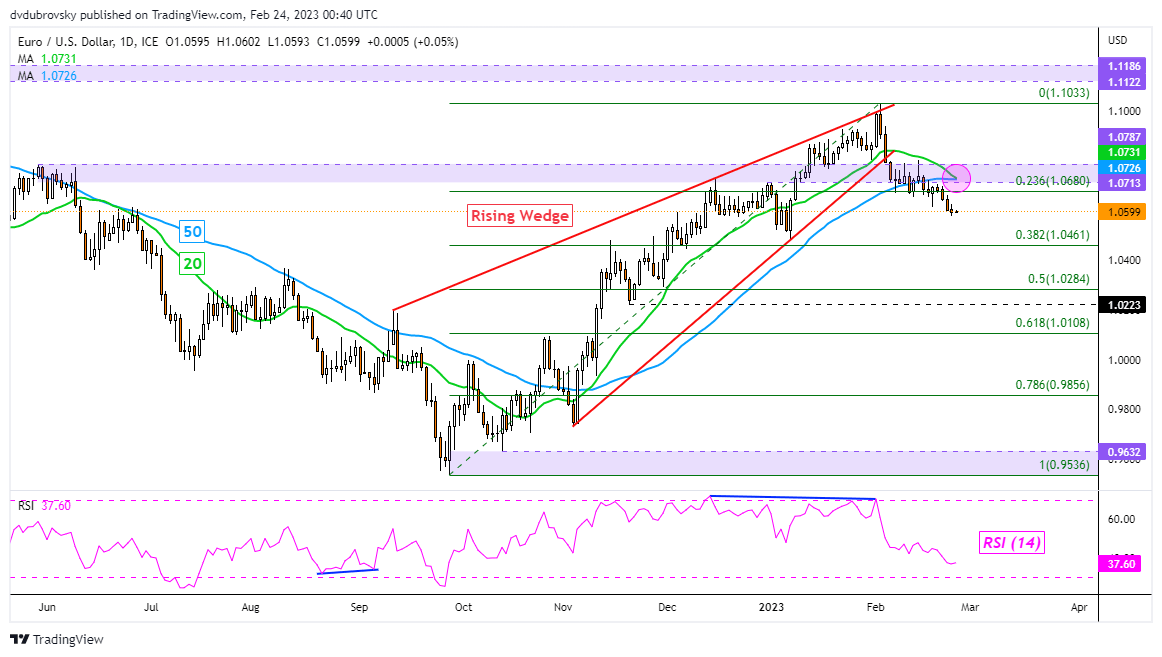This screenshot has height=657, width=1162.
Task: Select the RSI (14) annotation box
Action: (x=1012, y=543)
